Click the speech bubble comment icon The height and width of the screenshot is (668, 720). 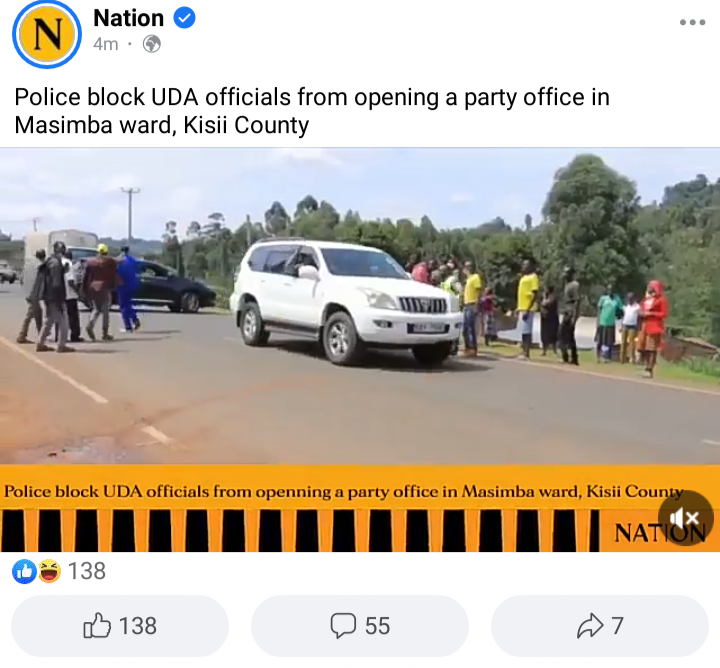[x=343, y=626]
